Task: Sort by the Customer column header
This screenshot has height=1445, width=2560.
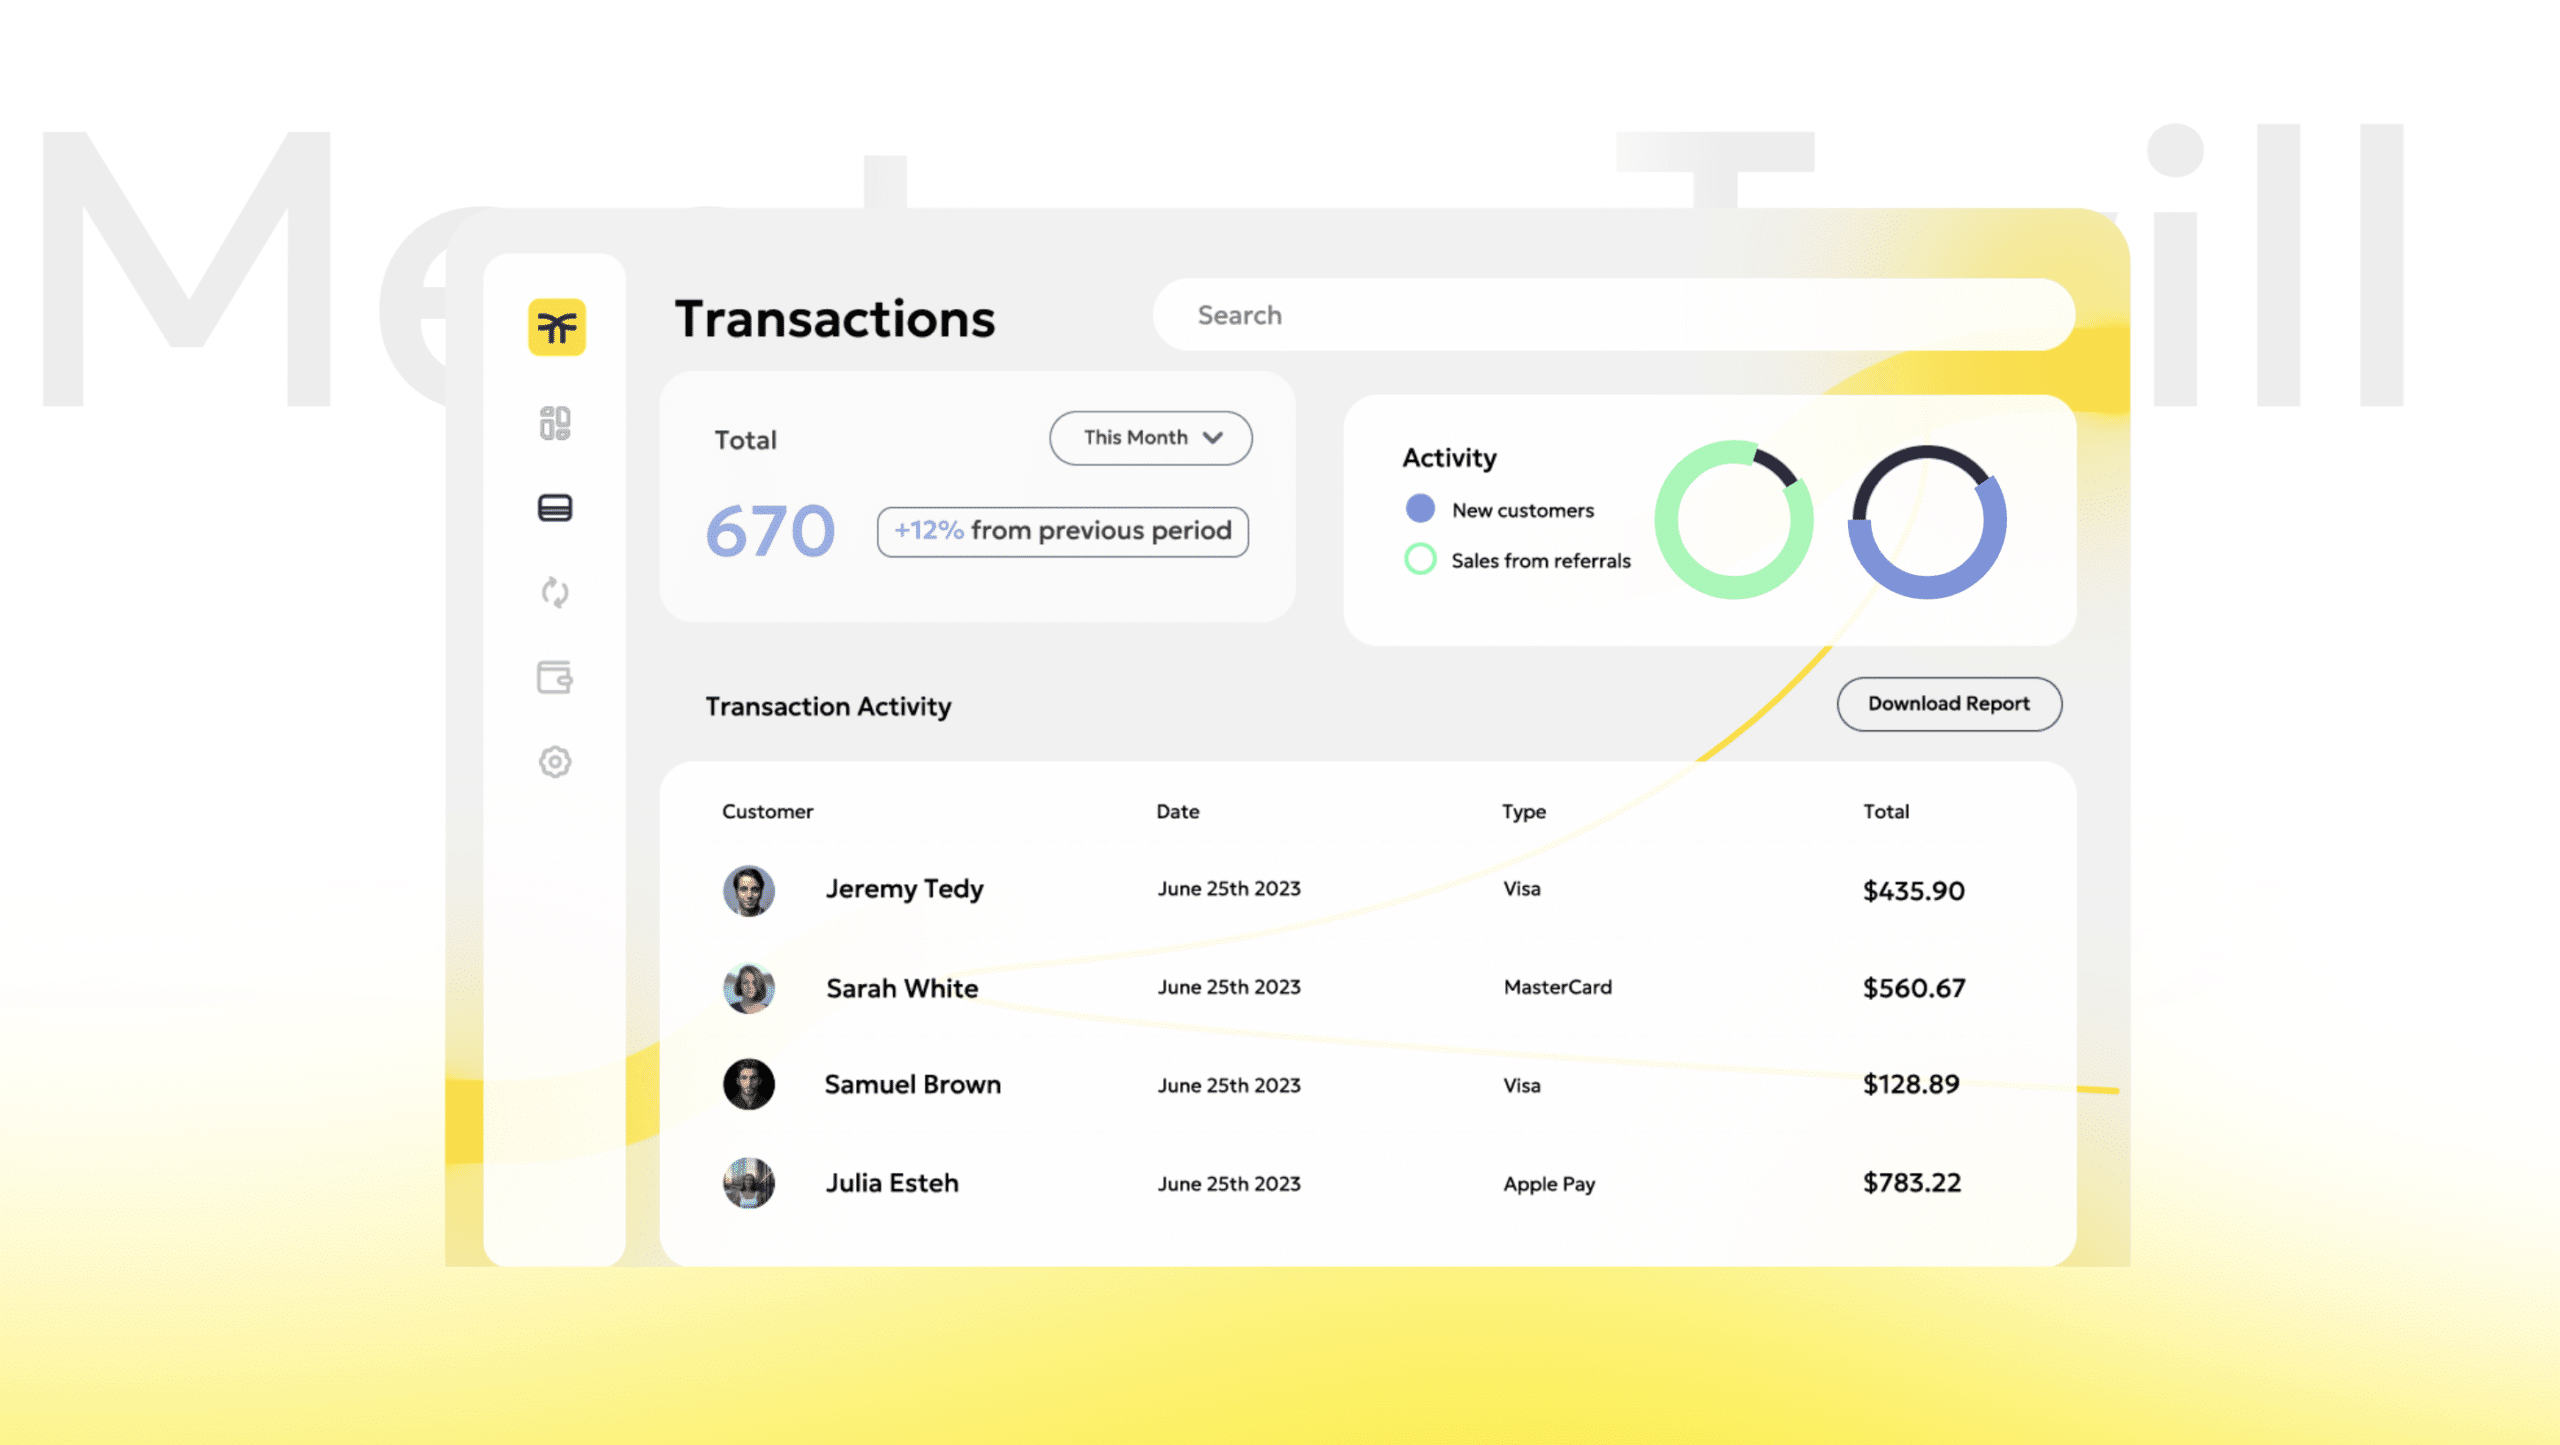Action: pos(767,811)
